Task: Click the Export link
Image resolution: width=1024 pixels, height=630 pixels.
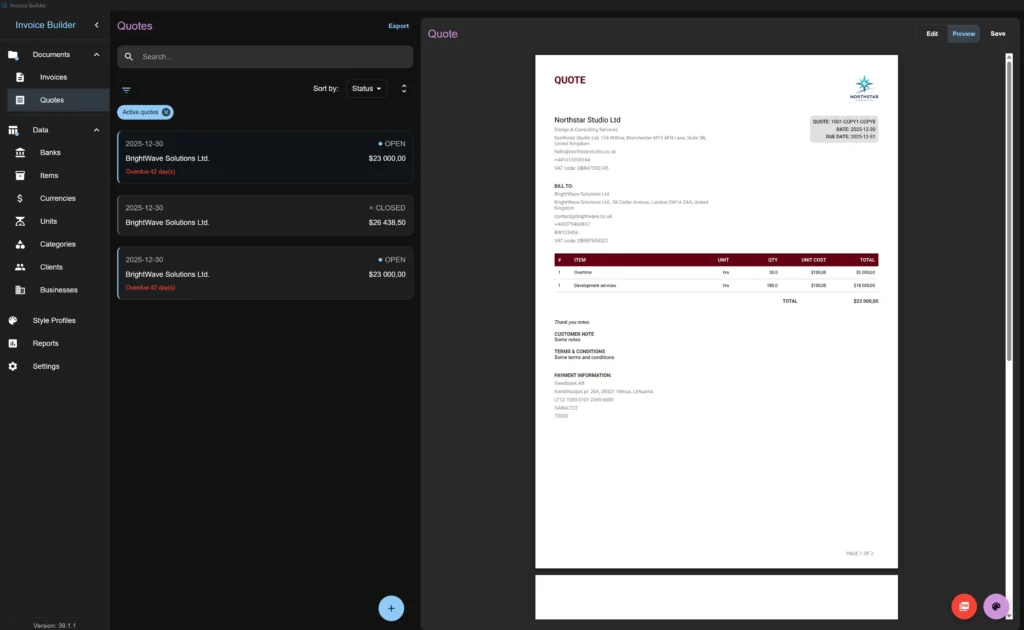Action: point(398,25)
